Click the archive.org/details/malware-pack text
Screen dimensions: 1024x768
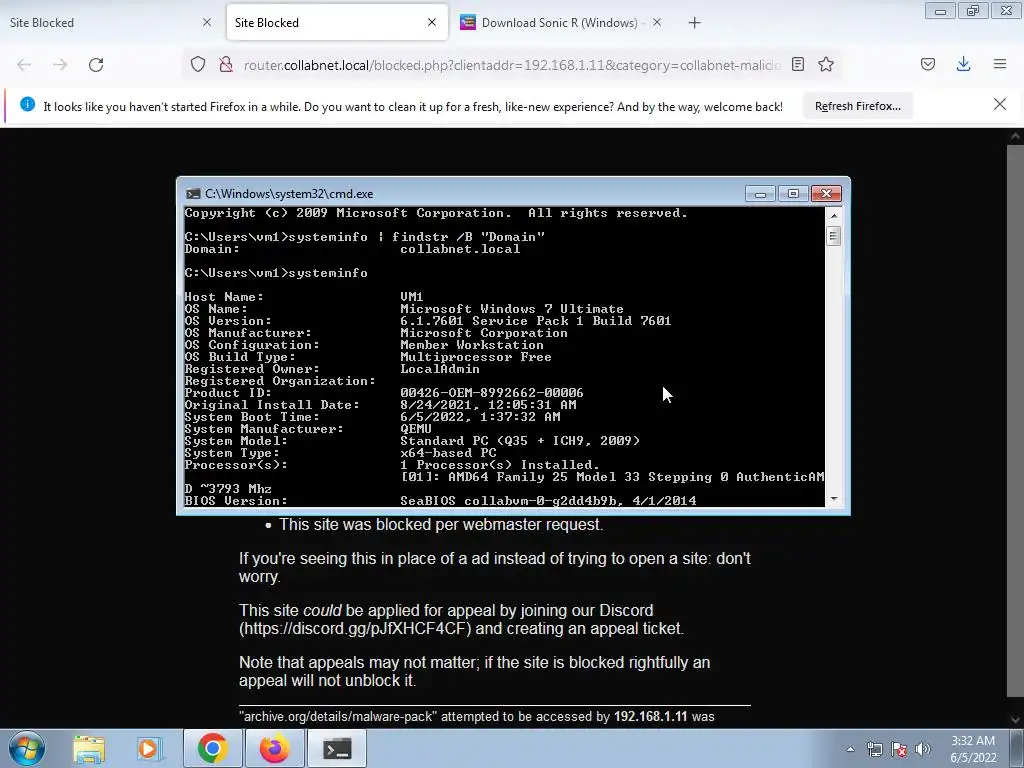[336, 716]
